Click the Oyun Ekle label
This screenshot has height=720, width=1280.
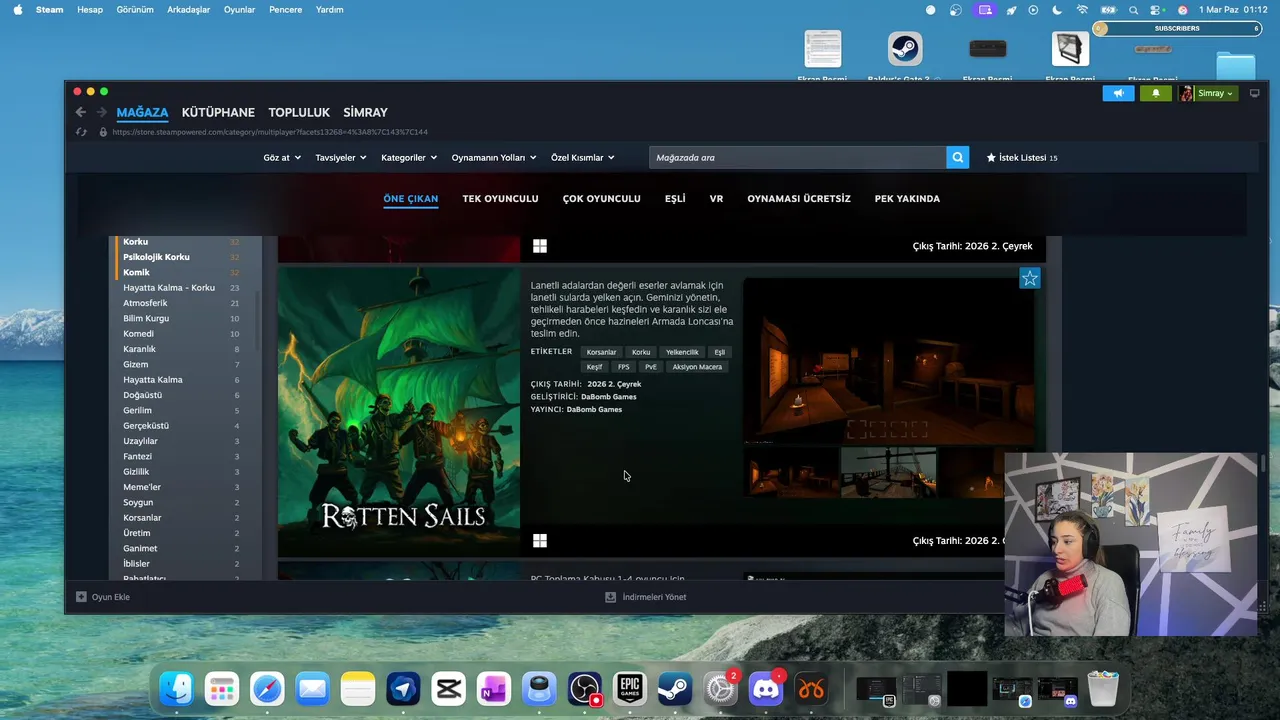111,597
